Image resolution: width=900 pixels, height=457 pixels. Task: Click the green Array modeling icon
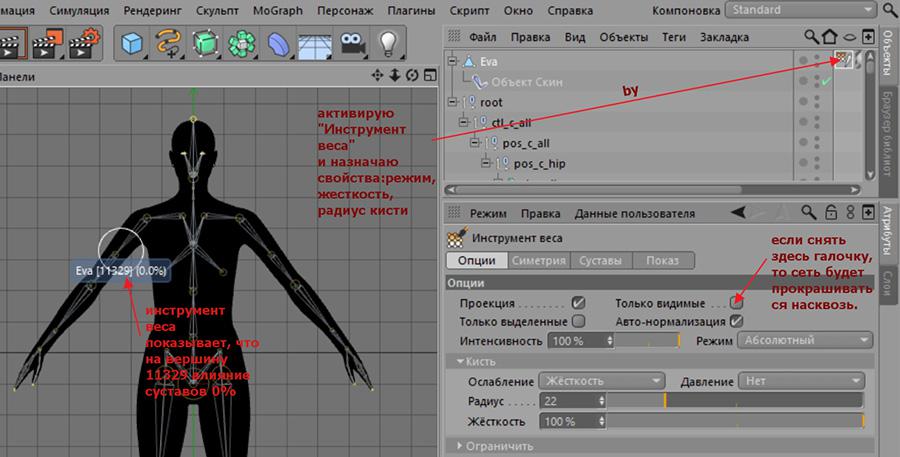(x=242, y=44)
